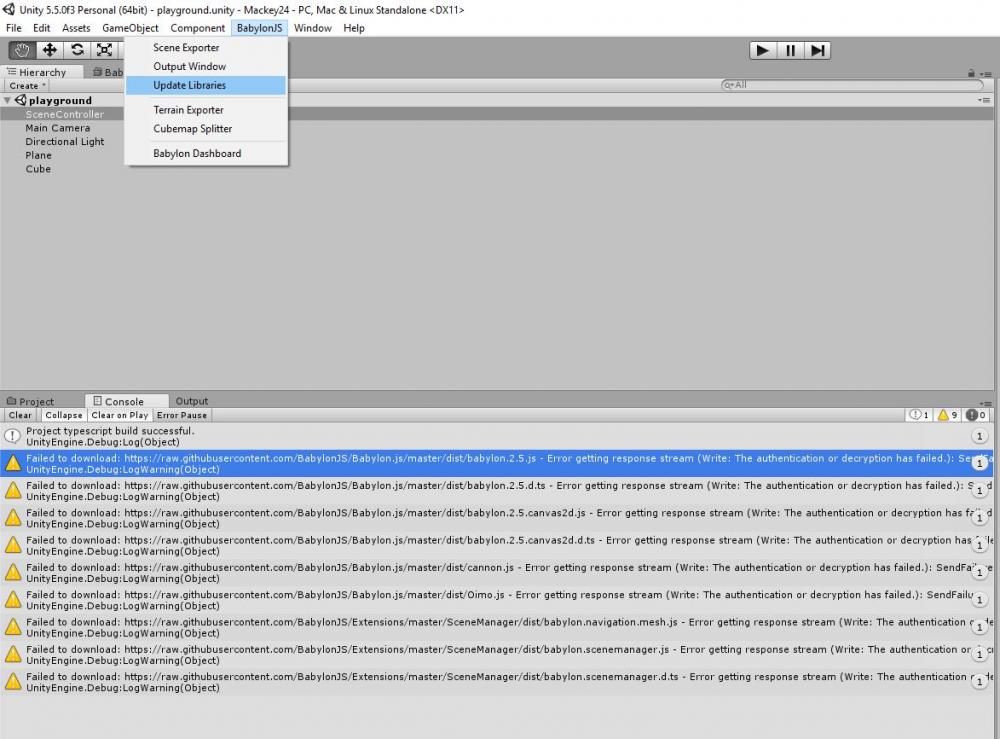Open the Window menu
Viewport: 1000px width, 739px height.
tap(312, 28)
